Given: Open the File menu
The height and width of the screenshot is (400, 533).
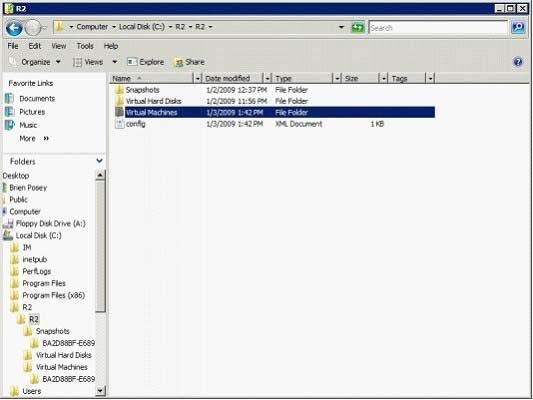Looking at the screenshot, I should (x=13, y=46).
